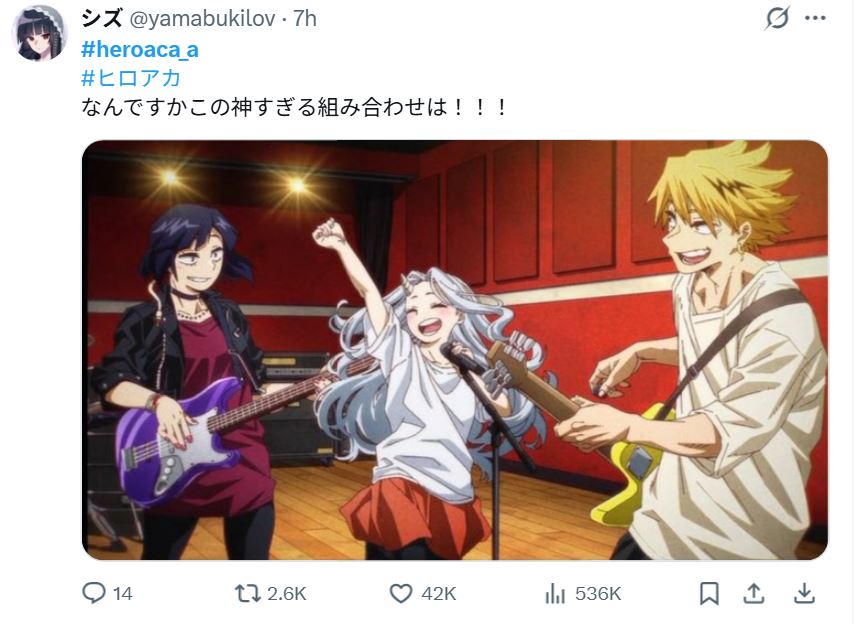857x624 pixels.
Task: Open the @yamabukilov profile handle
Action: tap(202, 19)
